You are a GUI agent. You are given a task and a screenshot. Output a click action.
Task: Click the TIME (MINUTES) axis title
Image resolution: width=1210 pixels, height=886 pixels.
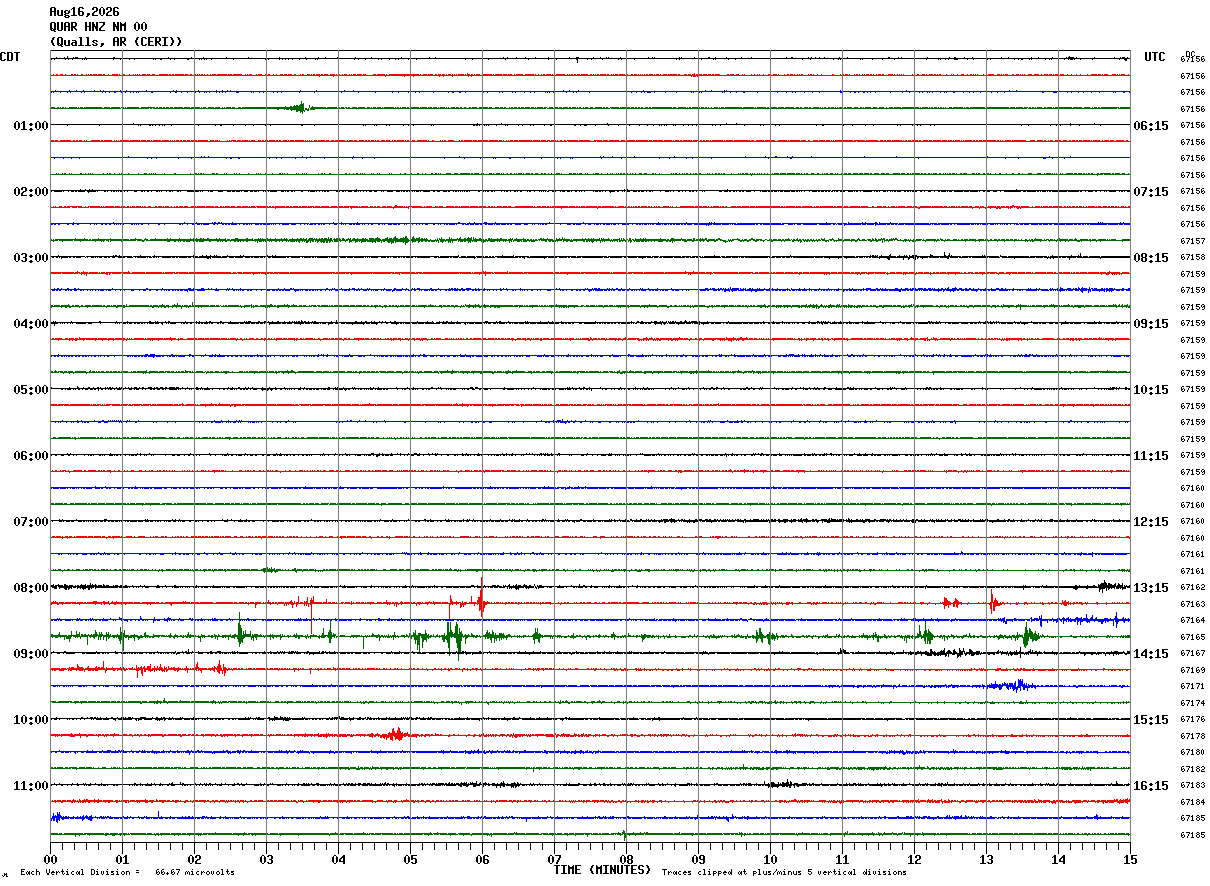point(602,870)
